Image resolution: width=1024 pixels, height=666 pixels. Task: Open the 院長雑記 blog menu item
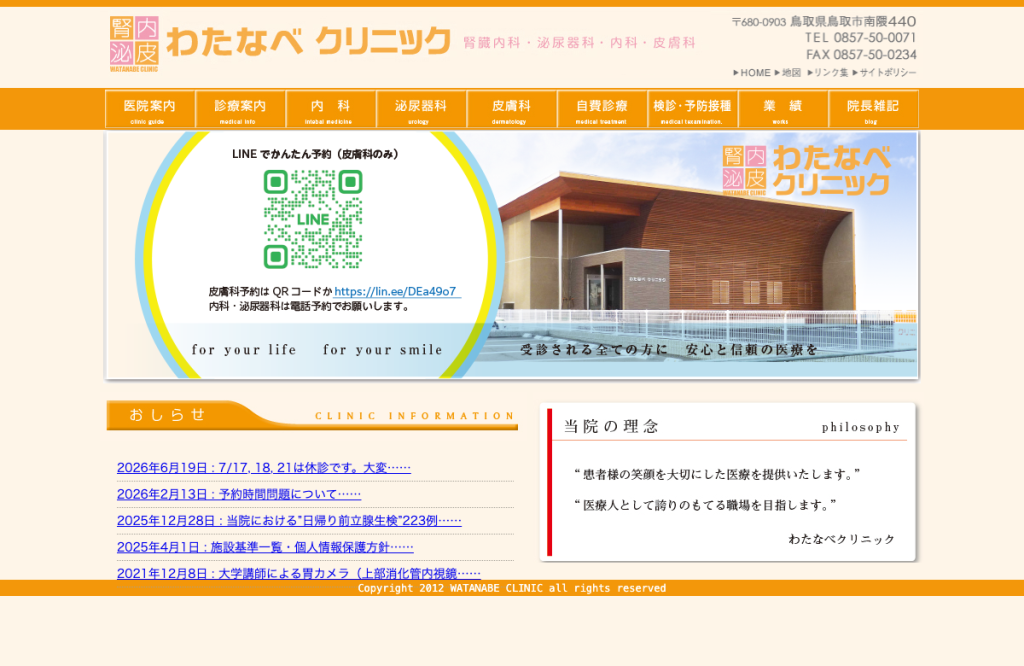873,109
